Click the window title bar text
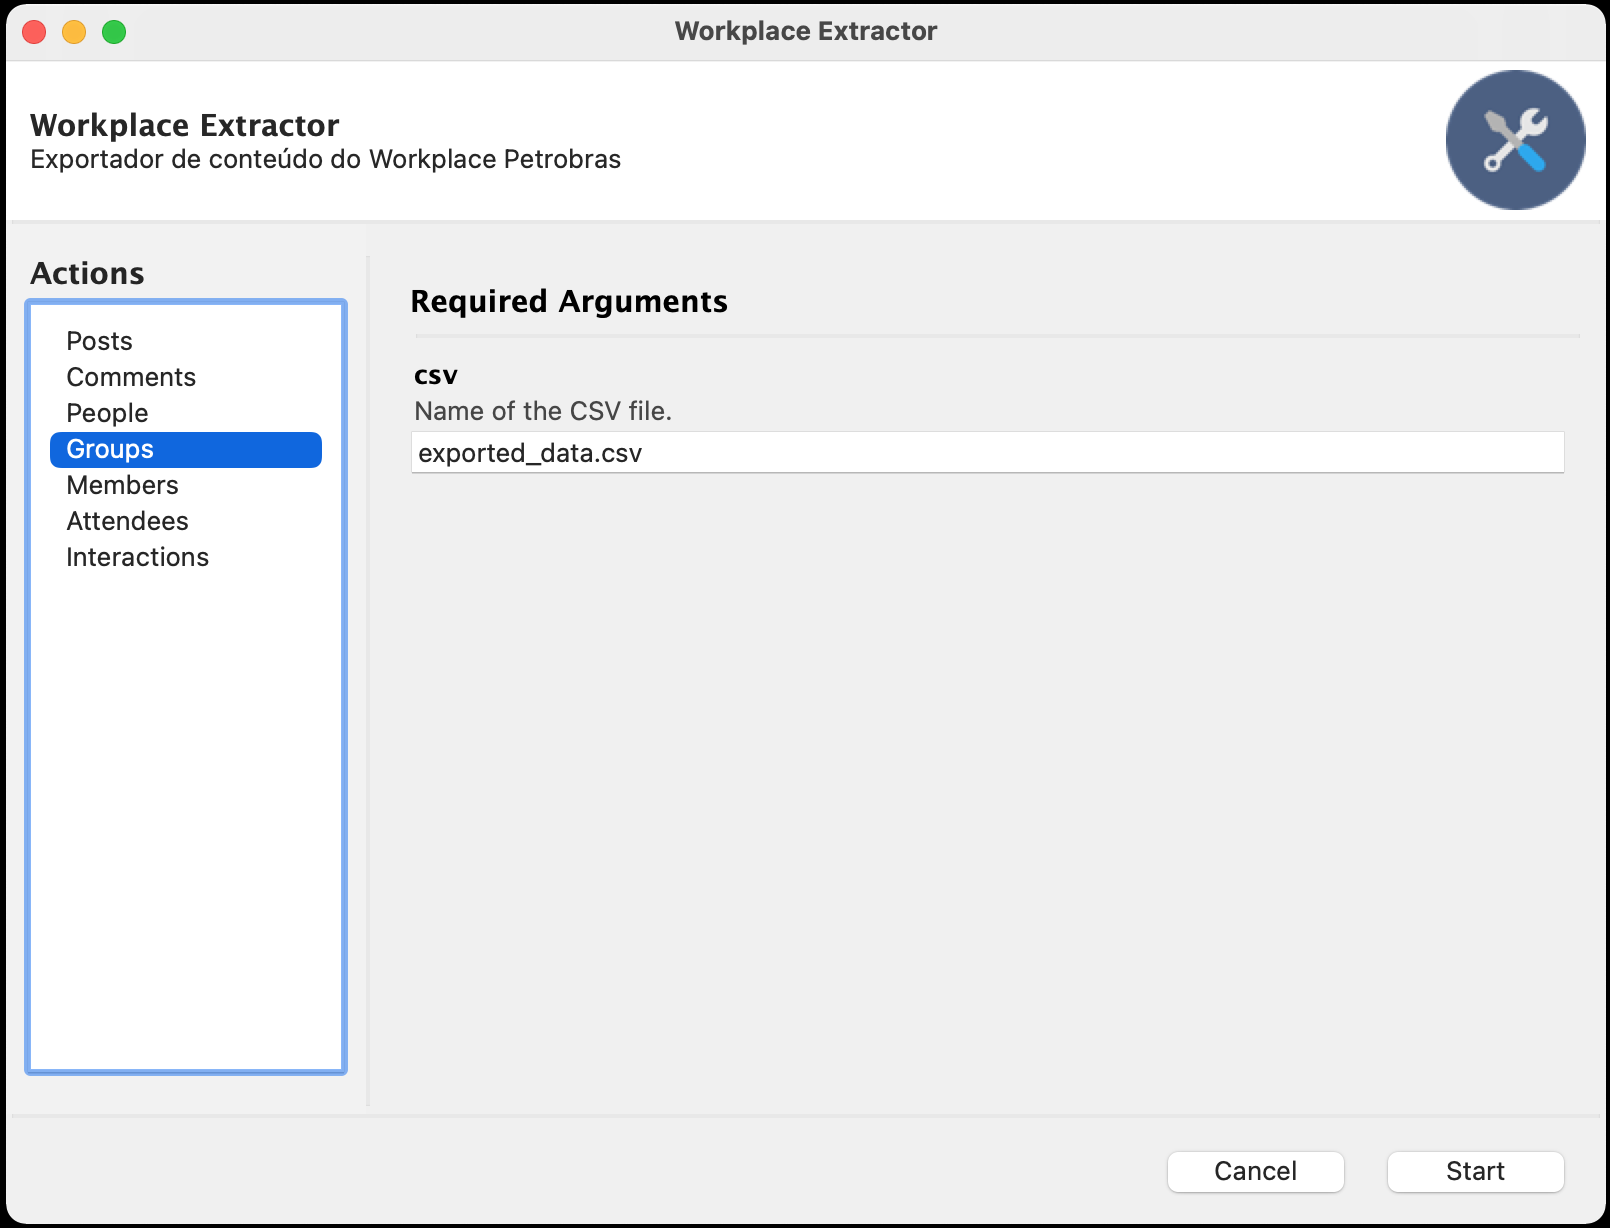 coord(805,31)
